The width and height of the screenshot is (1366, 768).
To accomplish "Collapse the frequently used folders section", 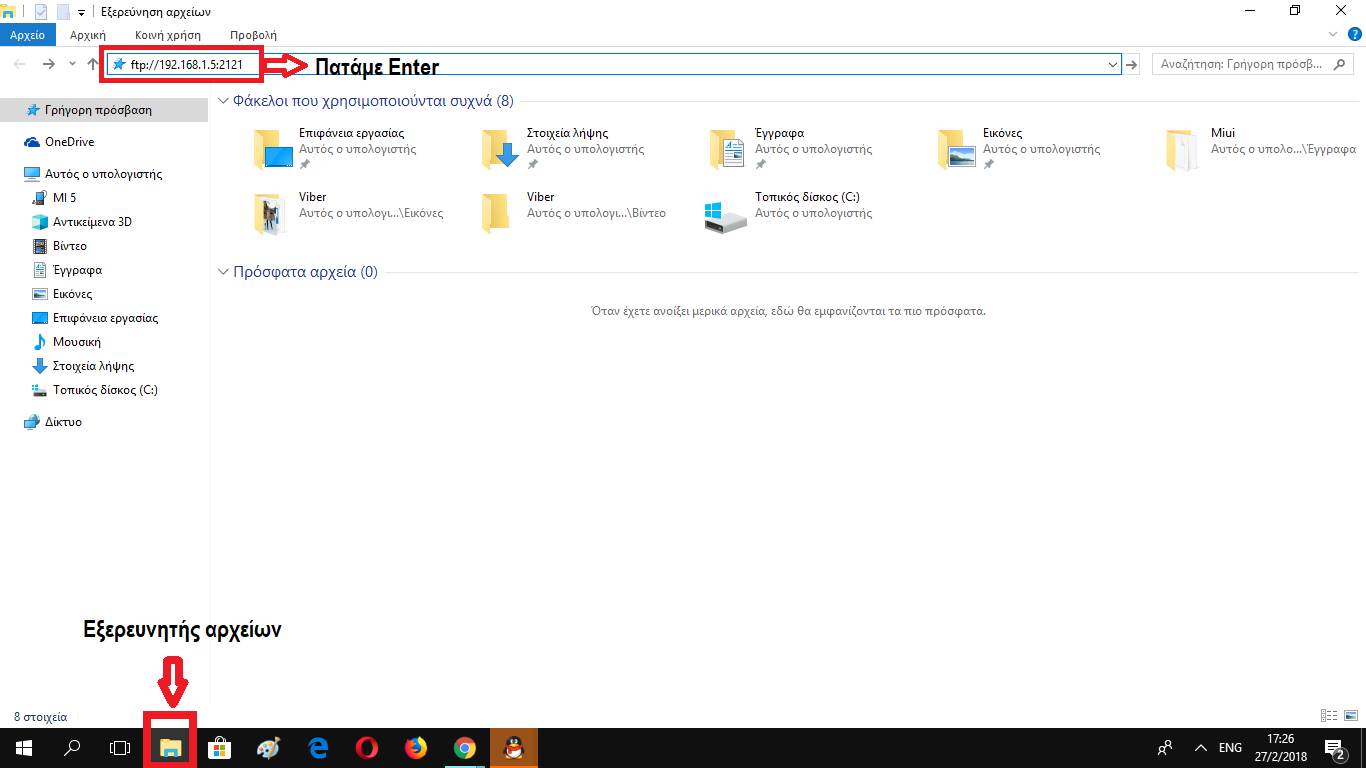I will pyautogui.click(x=223, y=101).
